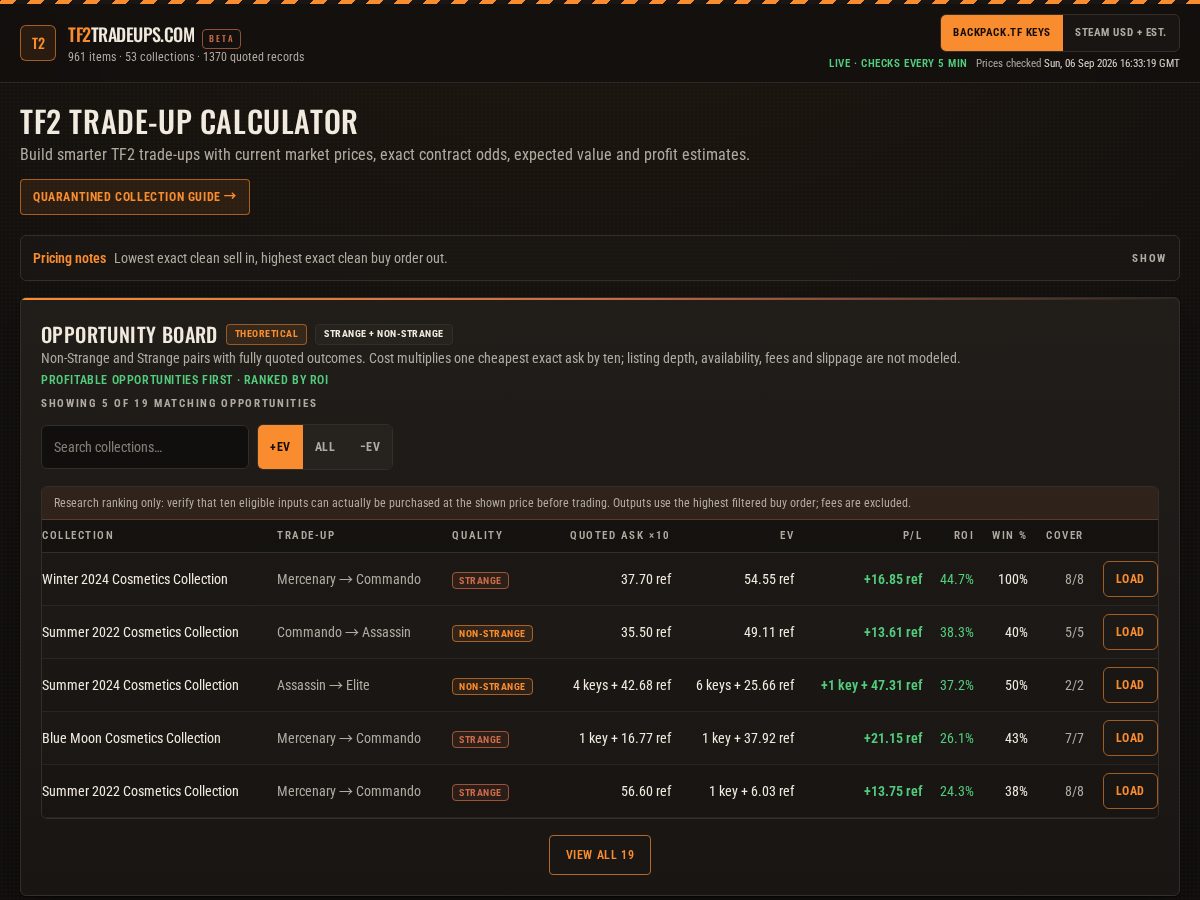This screenshot has height=900, width=1200.
Task: Click the 6 keys + 25.66 ref EV
Action: pyautogui.click(x=745, y=685)
